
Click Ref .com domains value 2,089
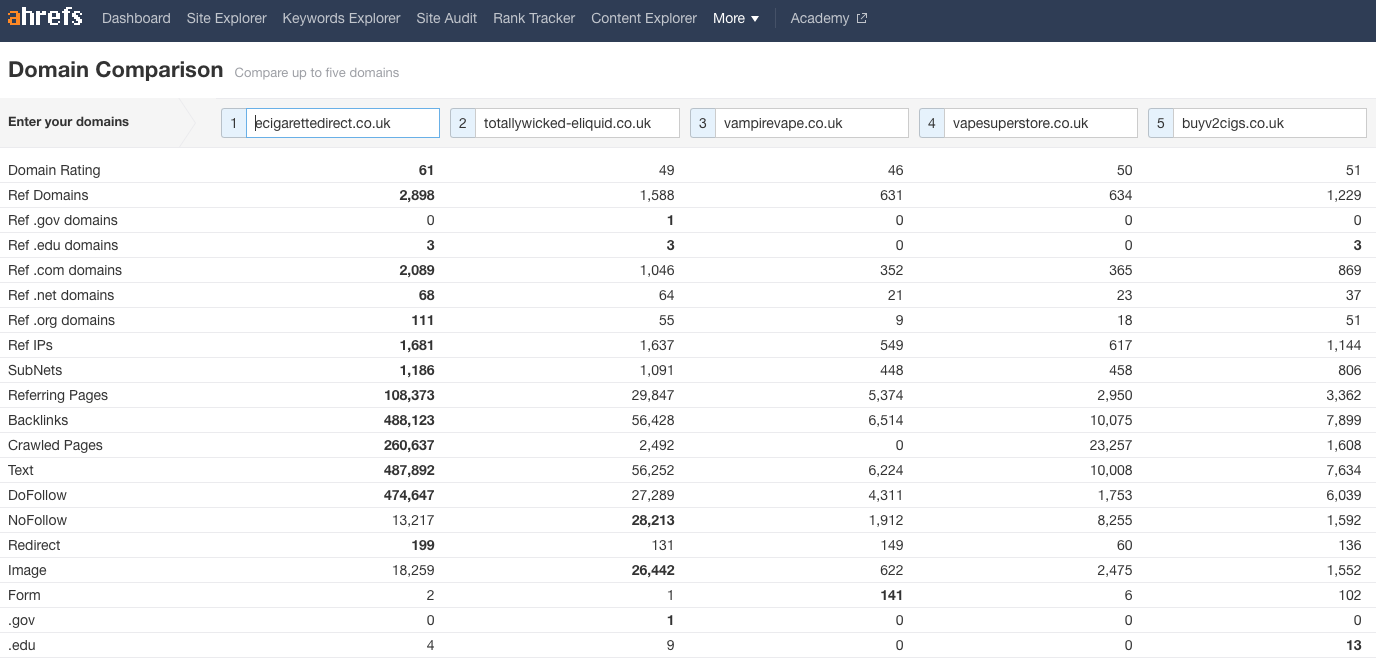417,270
